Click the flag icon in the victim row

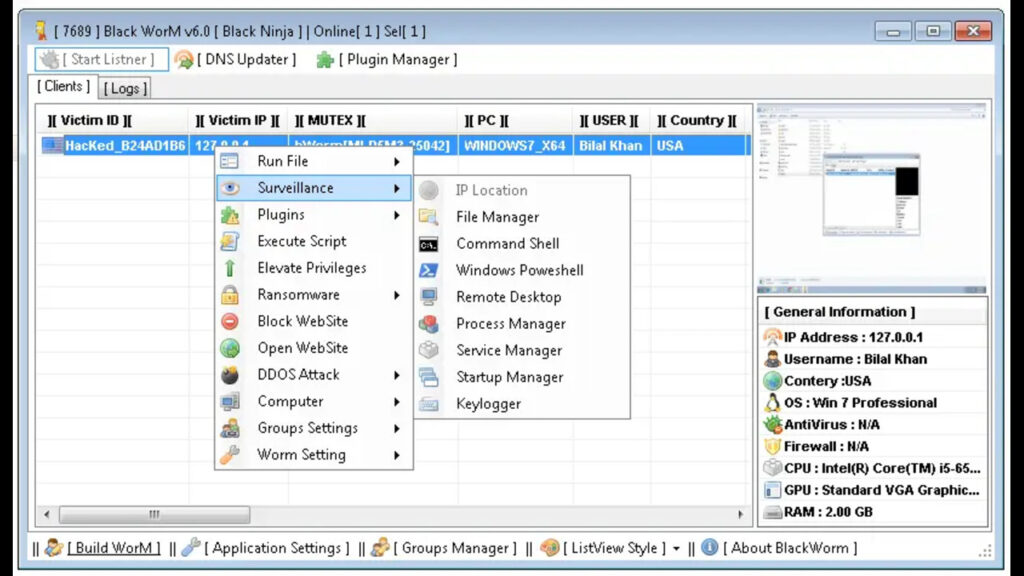52,145
